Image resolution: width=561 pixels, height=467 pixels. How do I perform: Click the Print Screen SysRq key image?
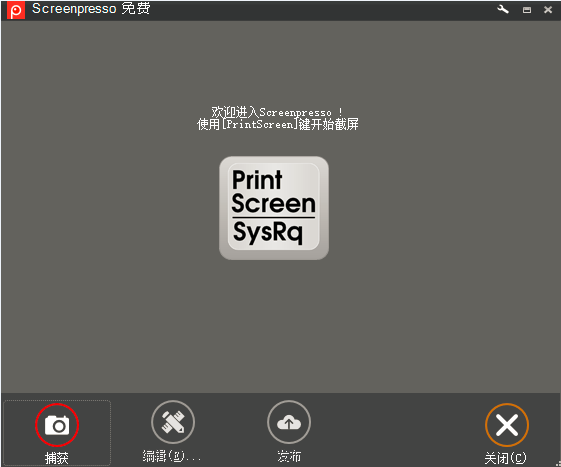274,208
